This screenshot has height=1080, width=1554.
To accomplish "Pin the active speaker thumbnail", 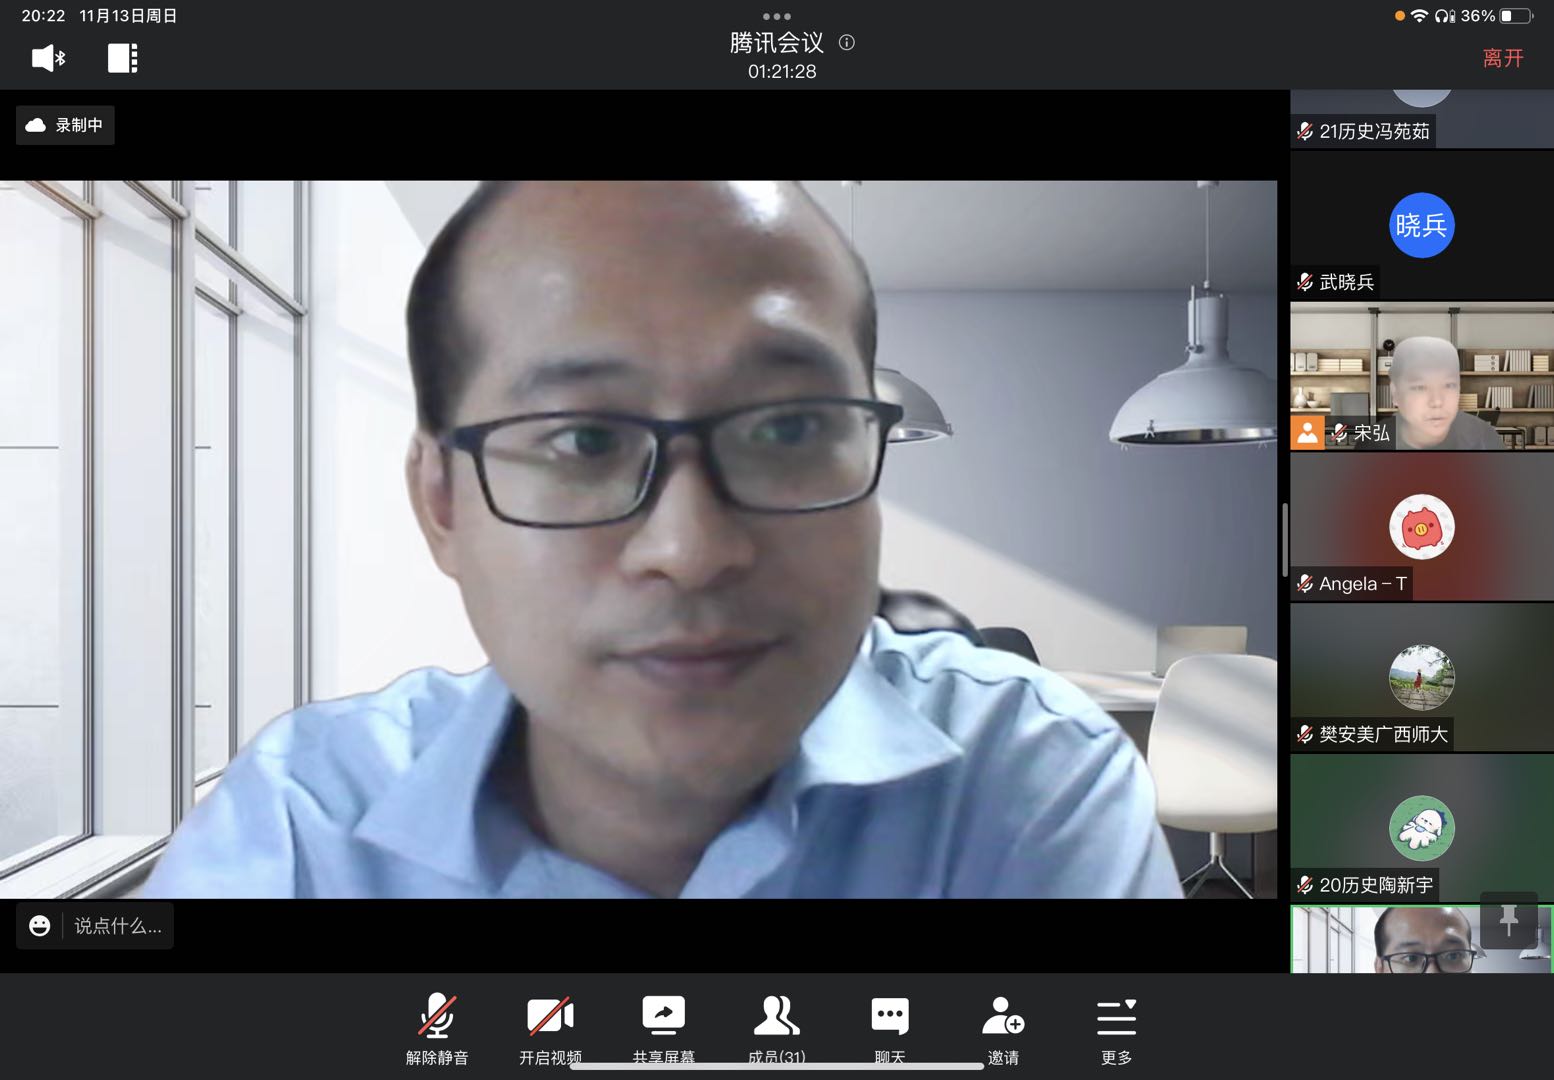I will click(x=1508, y=920).
